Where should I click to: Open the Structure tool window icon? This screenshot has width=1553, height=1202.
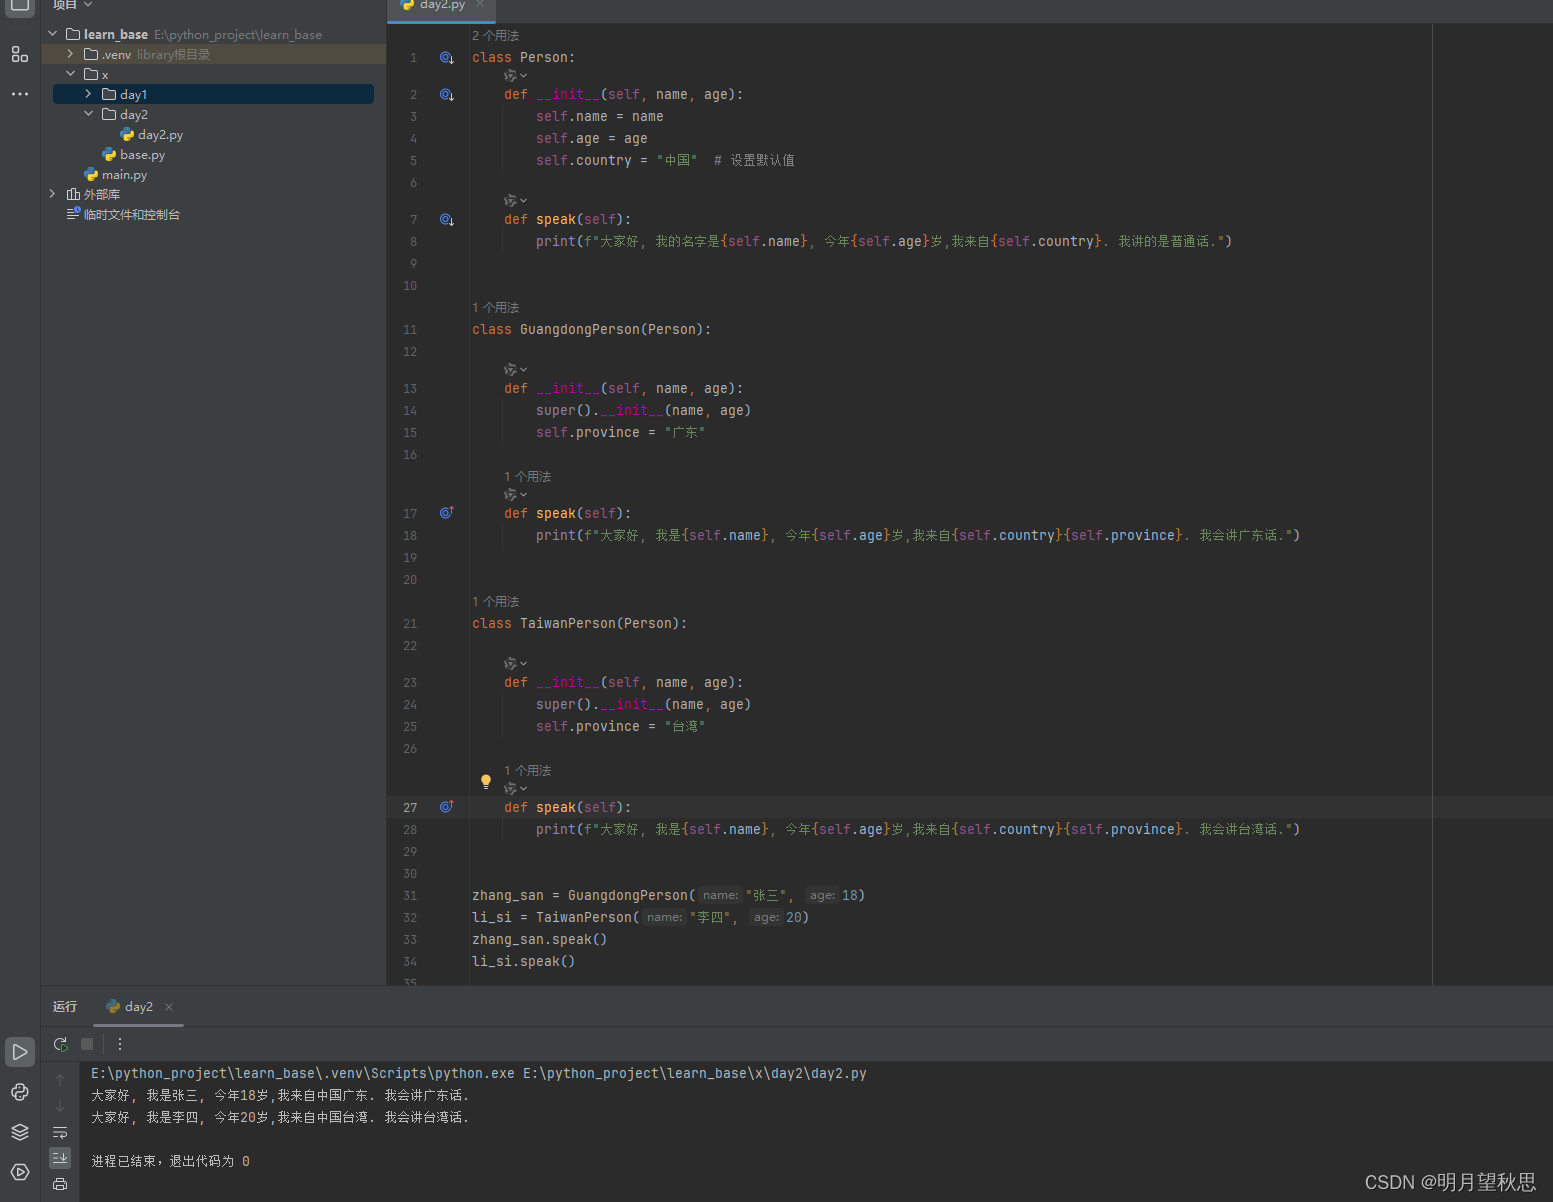pyautogui.click(x=20, y=54)
